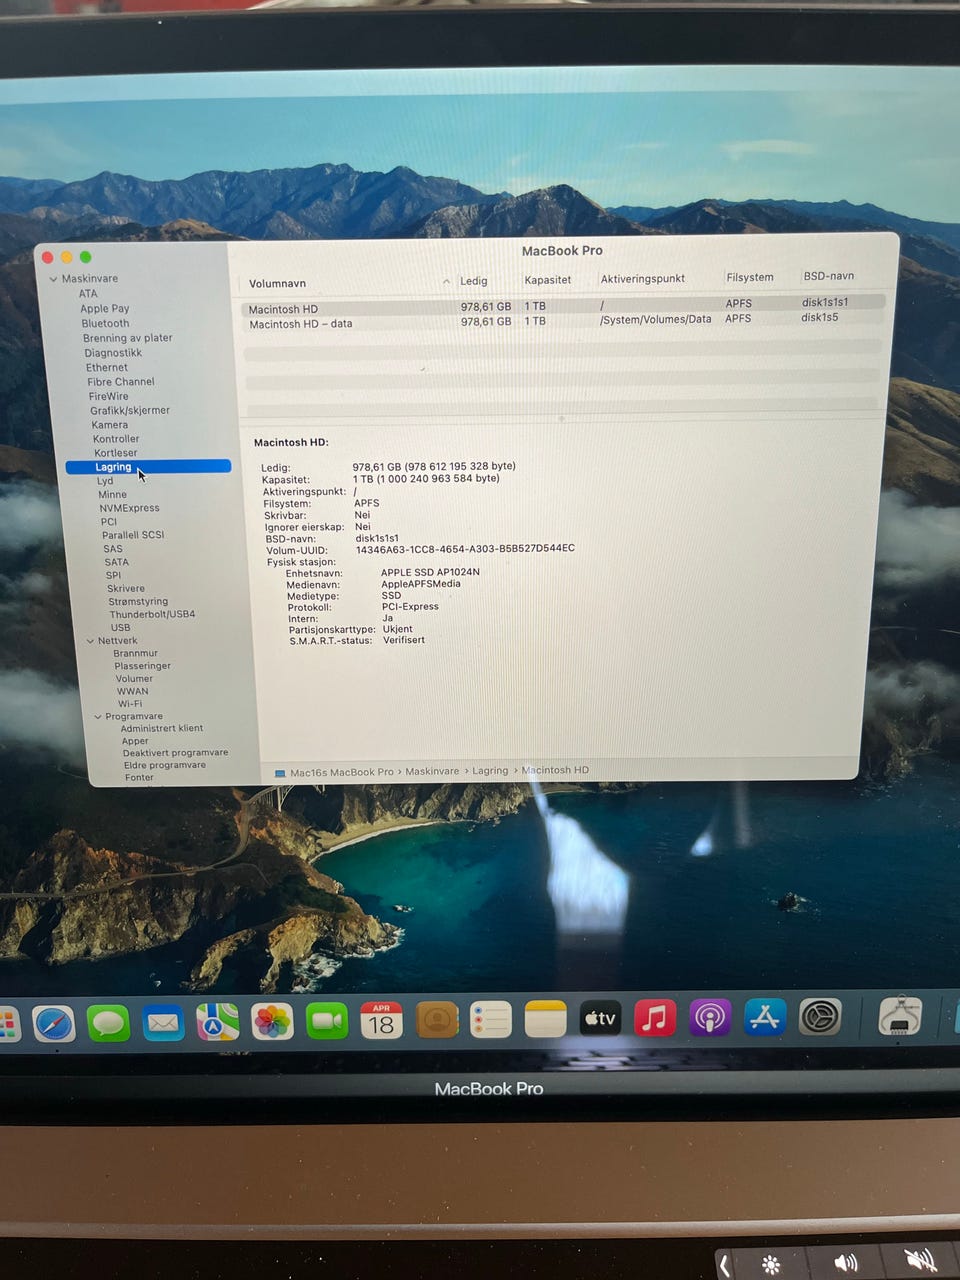Select Brannmur under Nettverk

coord(135,654)
